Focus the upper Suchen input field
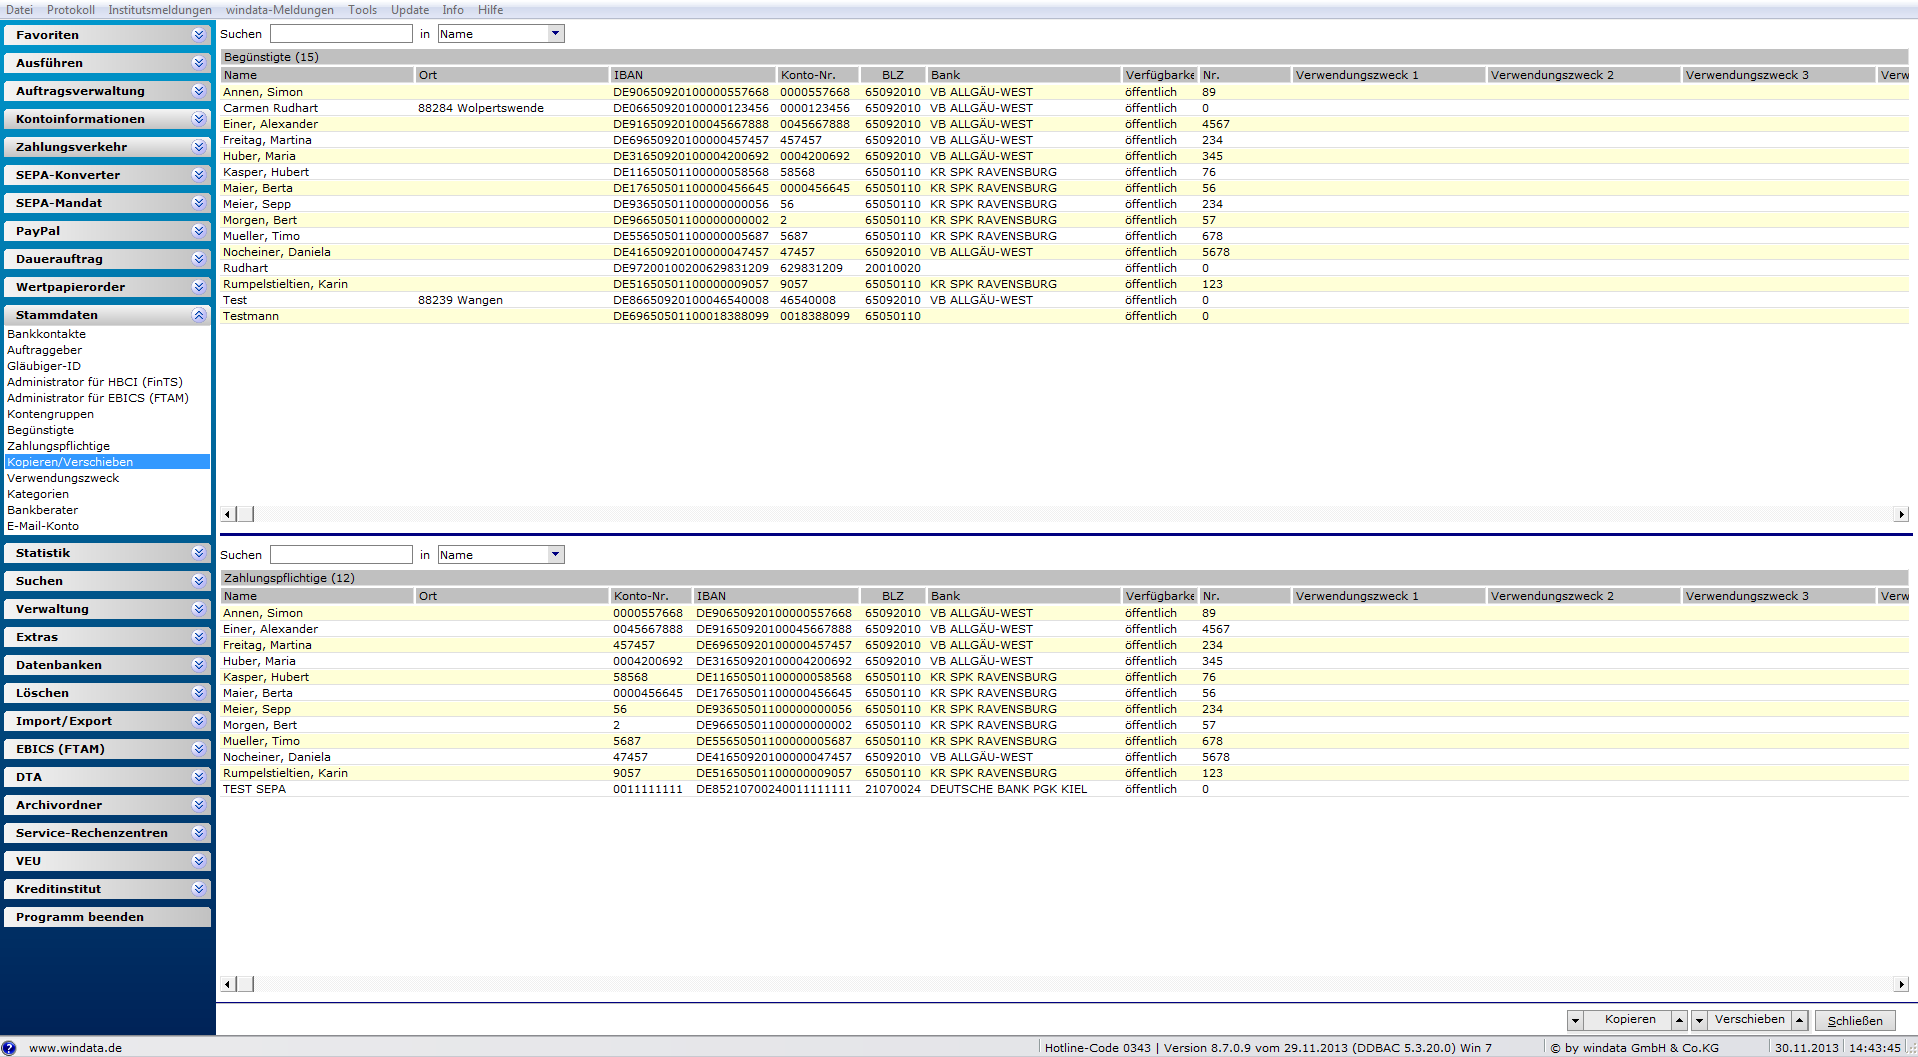This screenshot has height=1057, width=1918. pos(341,34)
